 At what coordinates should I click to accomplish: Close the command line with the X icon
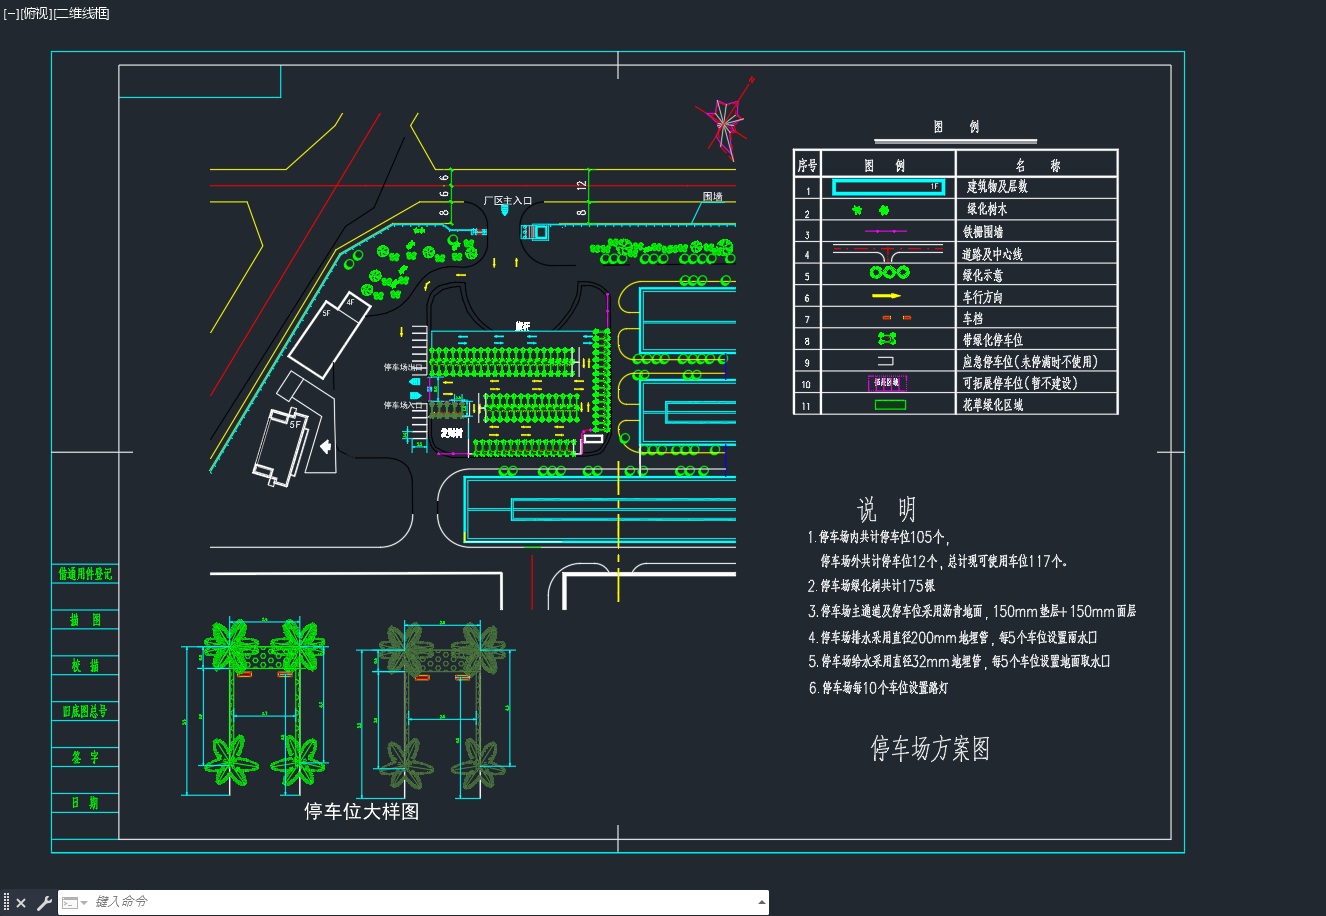(21, 903)
